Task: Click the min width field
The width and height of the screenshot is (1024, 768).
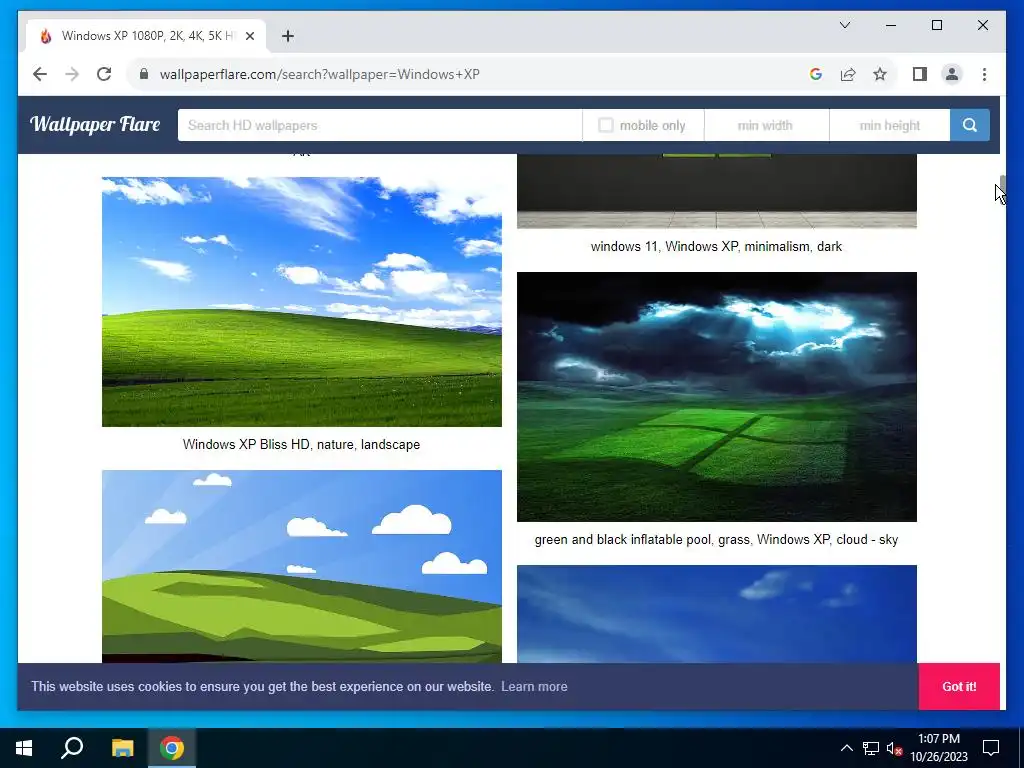Action: pyautogui.click(x=766, y=125)
